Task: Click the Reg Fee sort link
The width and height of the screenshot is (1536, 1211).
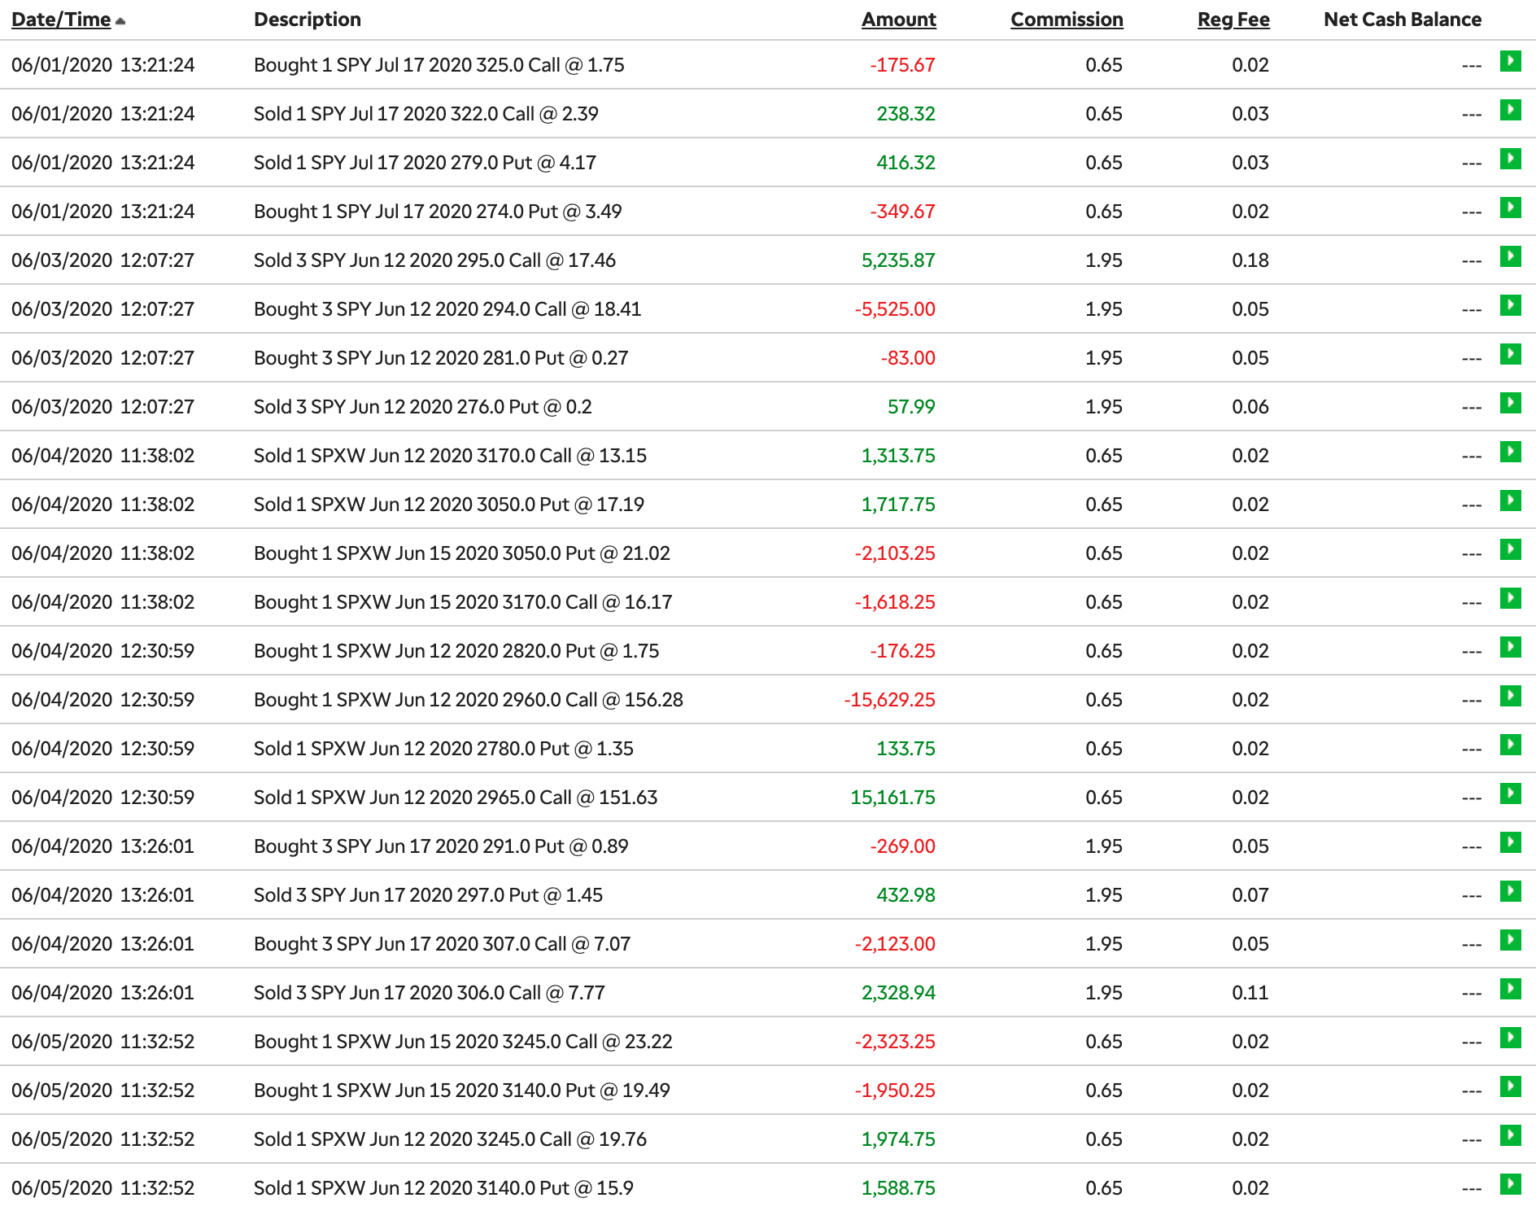Action: coord(1234,19)
